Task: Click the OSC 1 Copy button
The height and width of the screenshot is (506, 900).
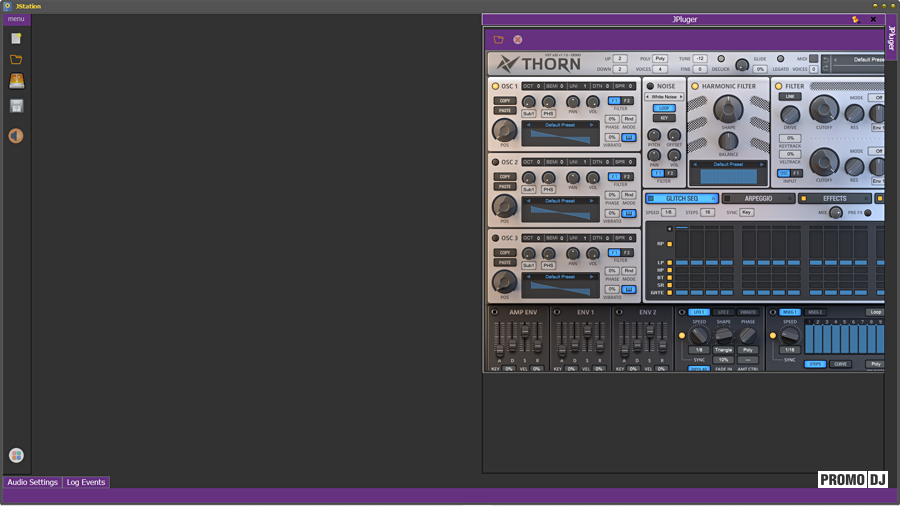Action: (x=505, y=100)
